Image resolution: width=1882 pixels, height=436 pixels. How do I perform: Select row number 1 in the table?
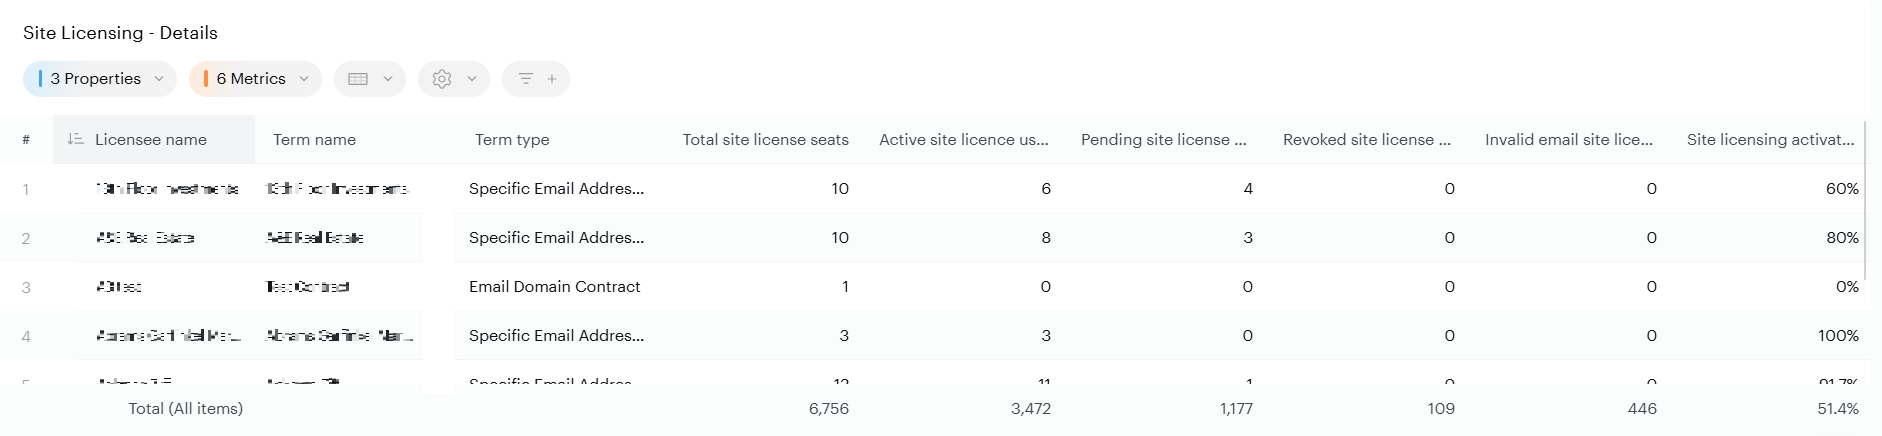point(26,189)
